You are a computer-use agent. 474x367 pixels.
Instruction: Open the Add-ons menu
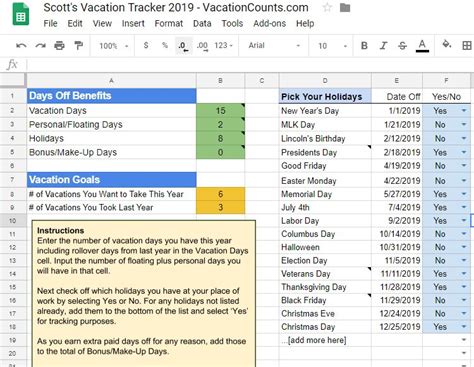[x=269, y=24]
